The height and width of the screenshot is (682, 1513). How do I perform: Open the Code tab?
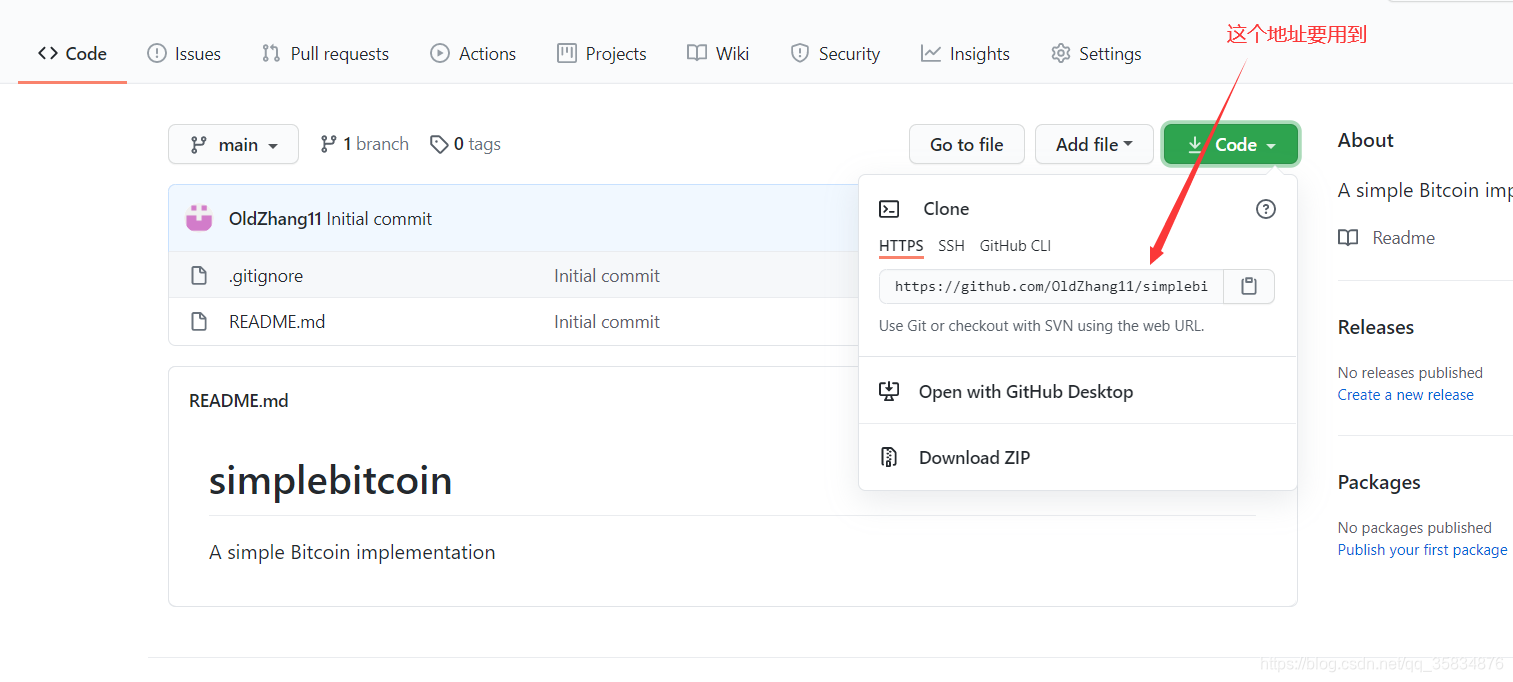(x=72, y=54)
